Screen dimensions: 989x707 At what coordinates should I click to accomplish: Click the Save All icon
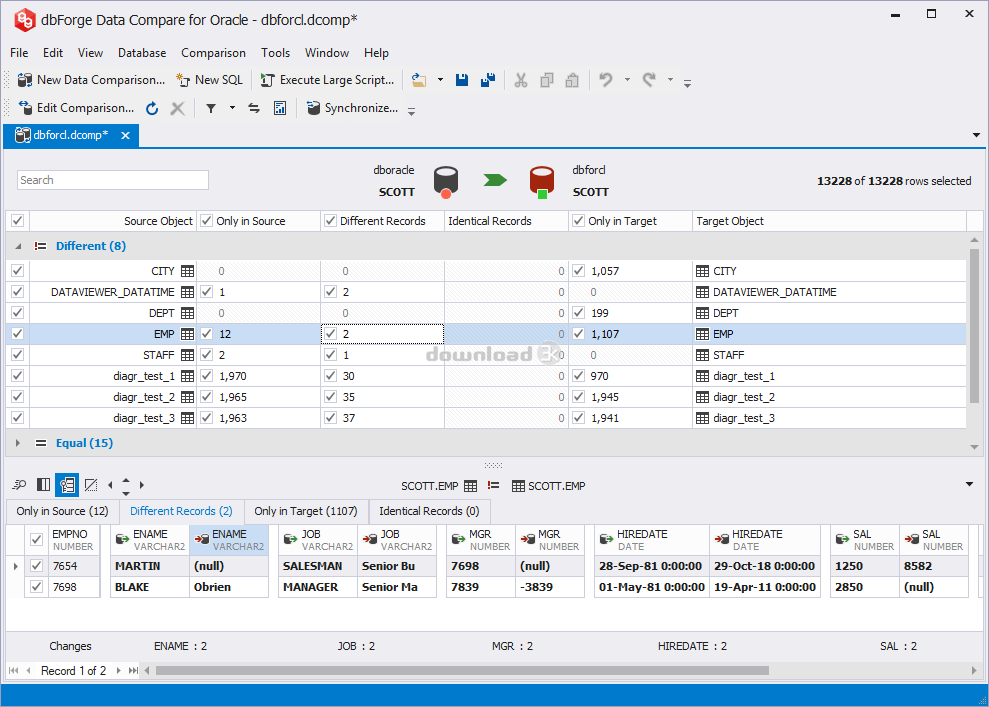pyautogui.click(x=488, y=80)
